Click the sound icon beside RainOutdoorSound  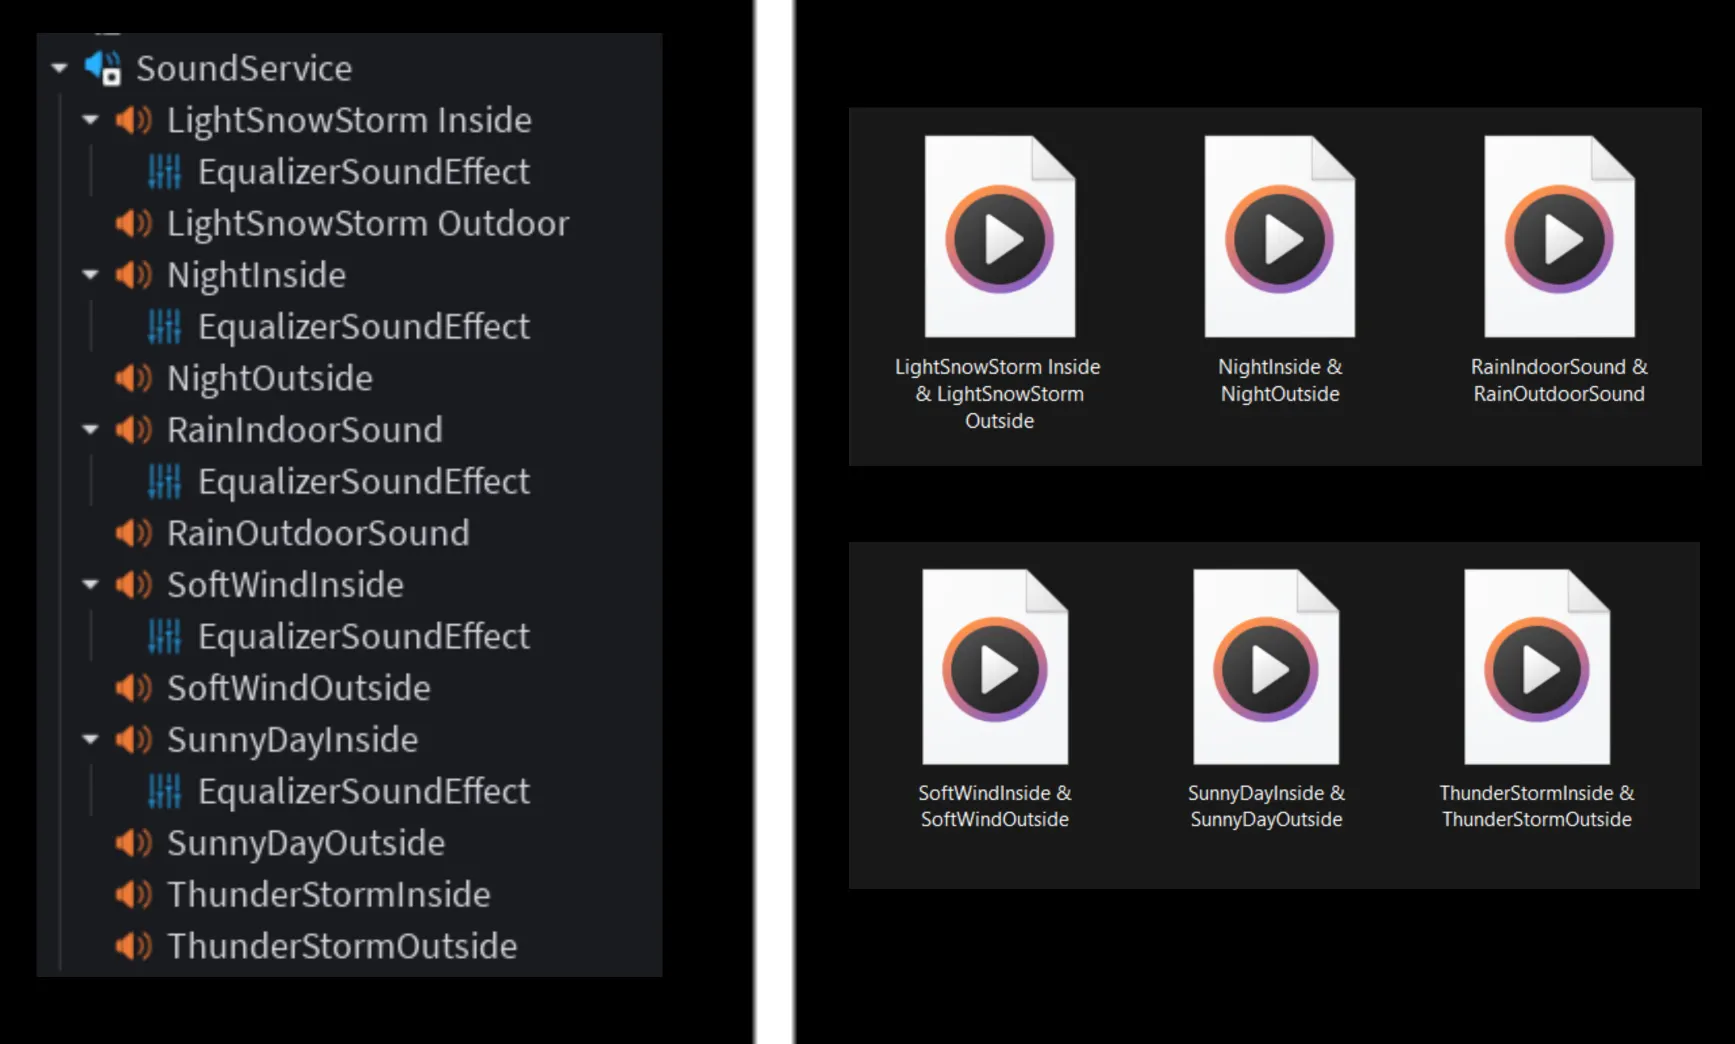[133, 533]
